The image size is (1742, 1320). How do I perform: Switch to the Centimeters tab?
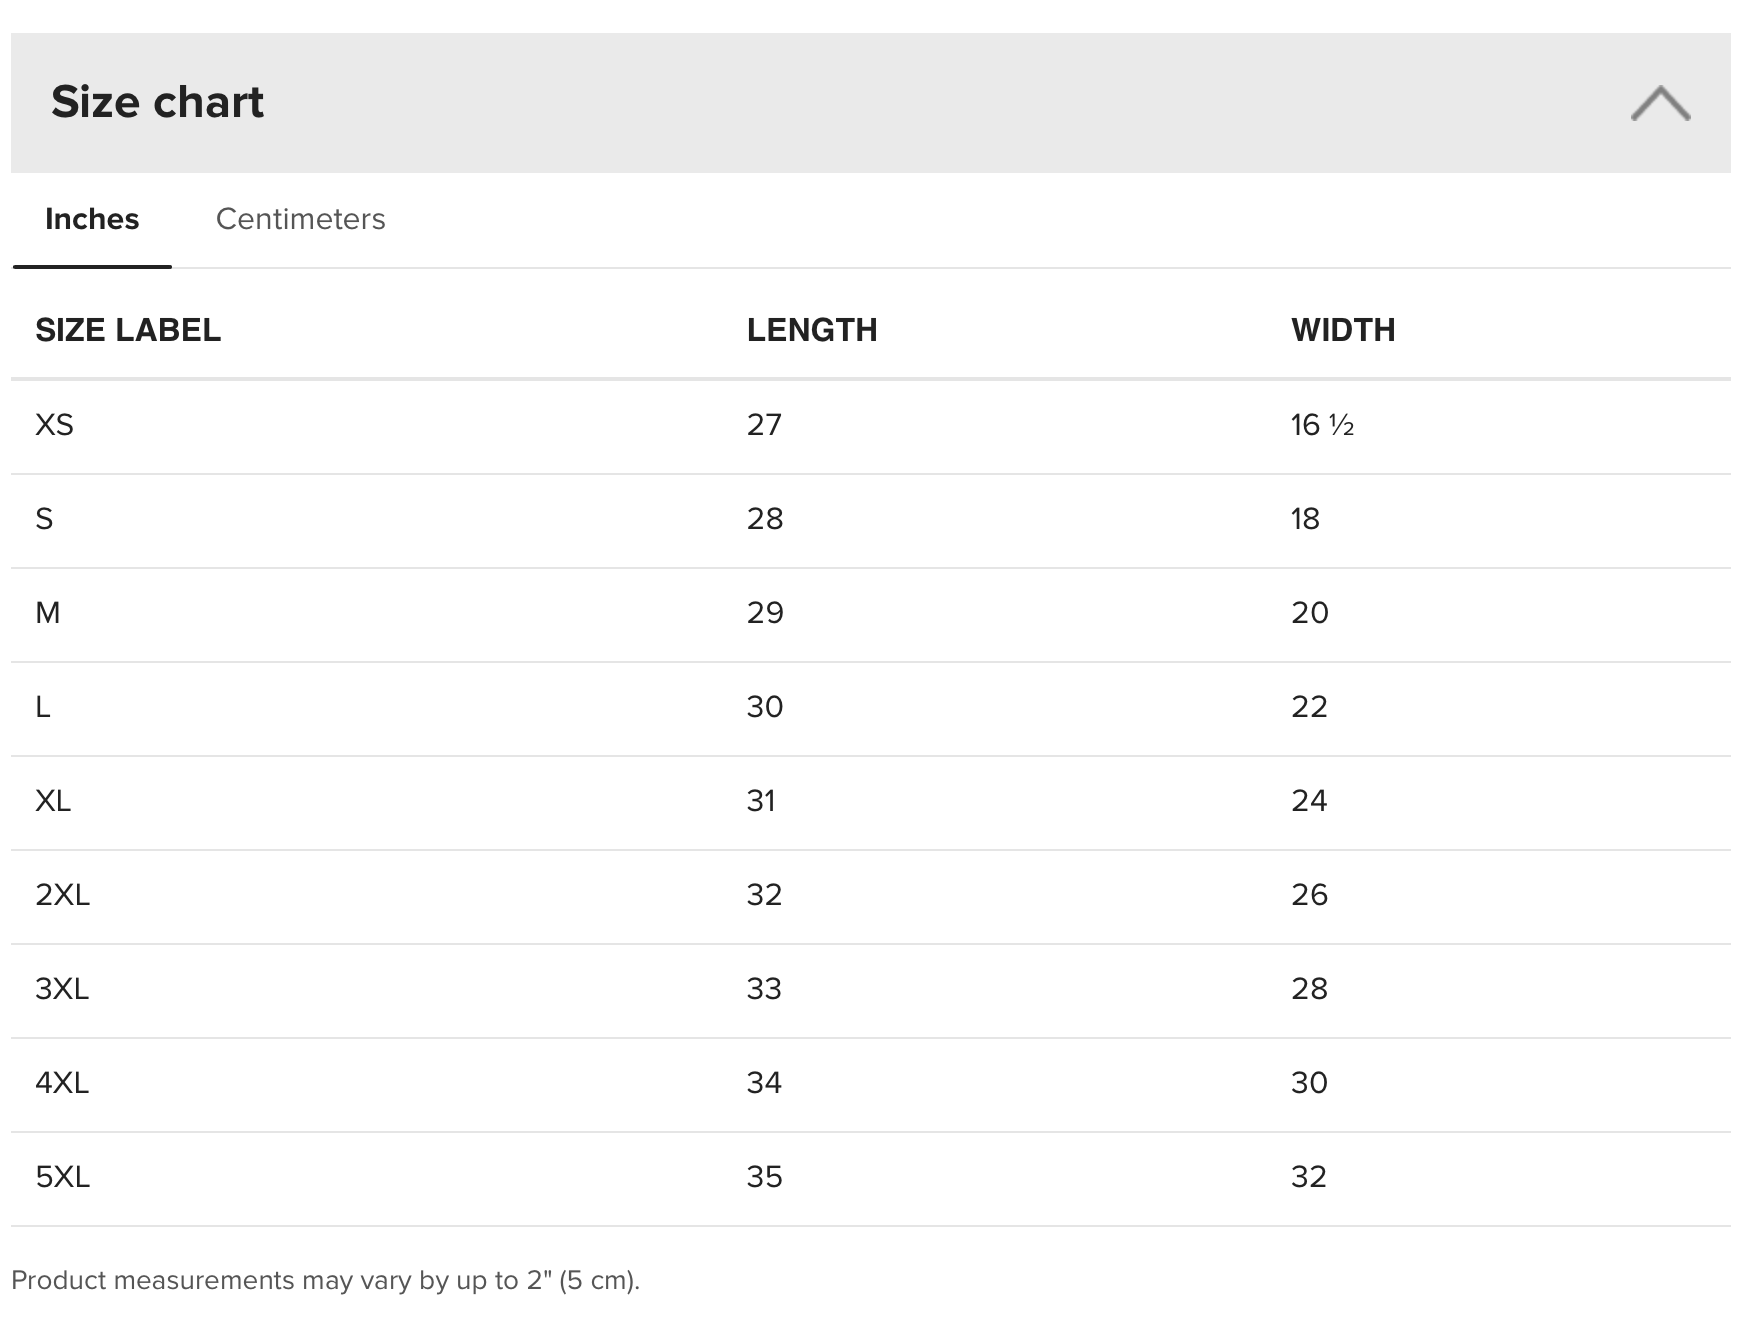point(300,219)
